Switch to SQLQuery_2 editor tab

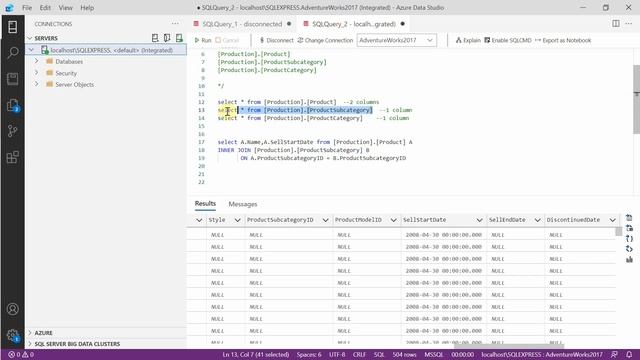click(x=353, y=24)
